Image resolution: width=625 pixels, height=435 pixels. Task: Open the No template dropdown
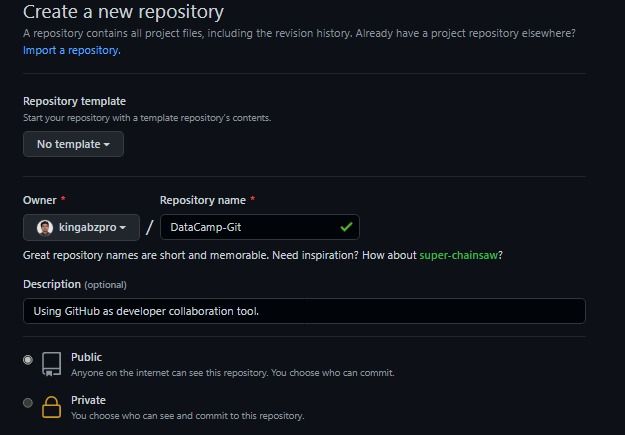click(73, 144)
